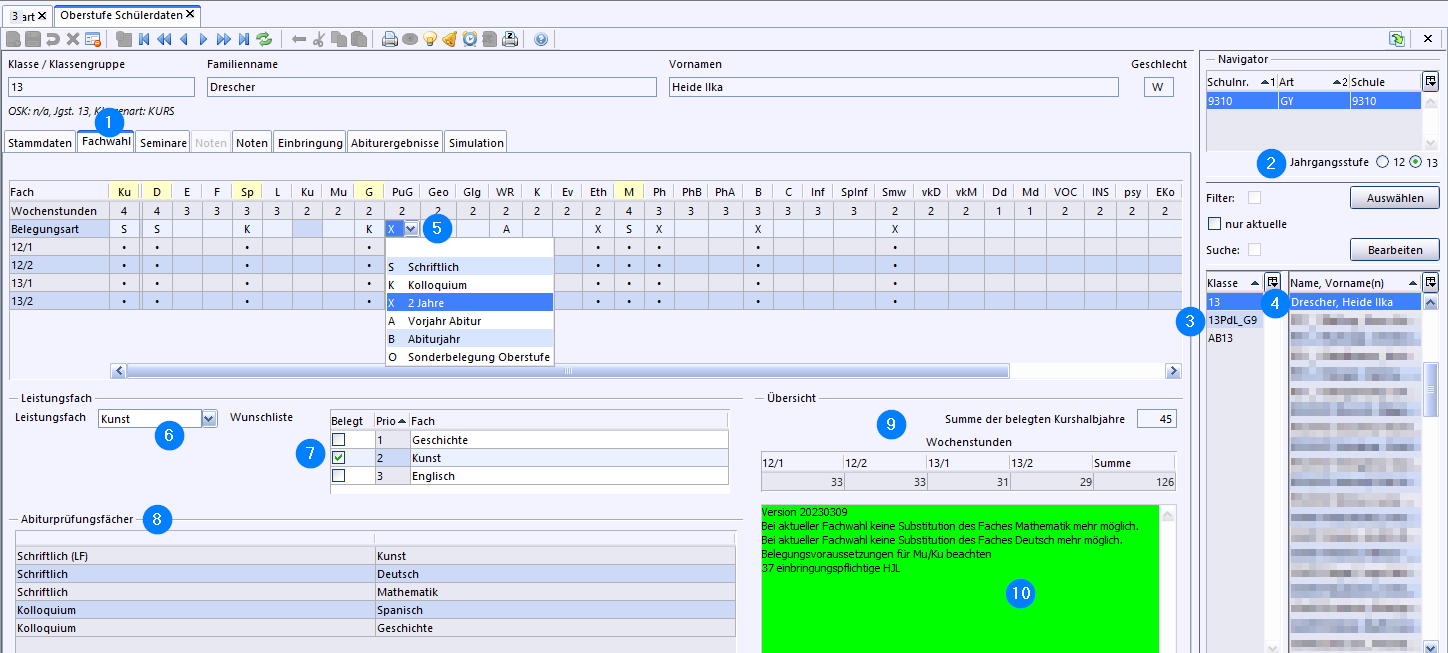This screenshot has height=653, width=1448.
Task: Choose 'Sonderbelegung Oberstufe' option
Action: [469, 357]
